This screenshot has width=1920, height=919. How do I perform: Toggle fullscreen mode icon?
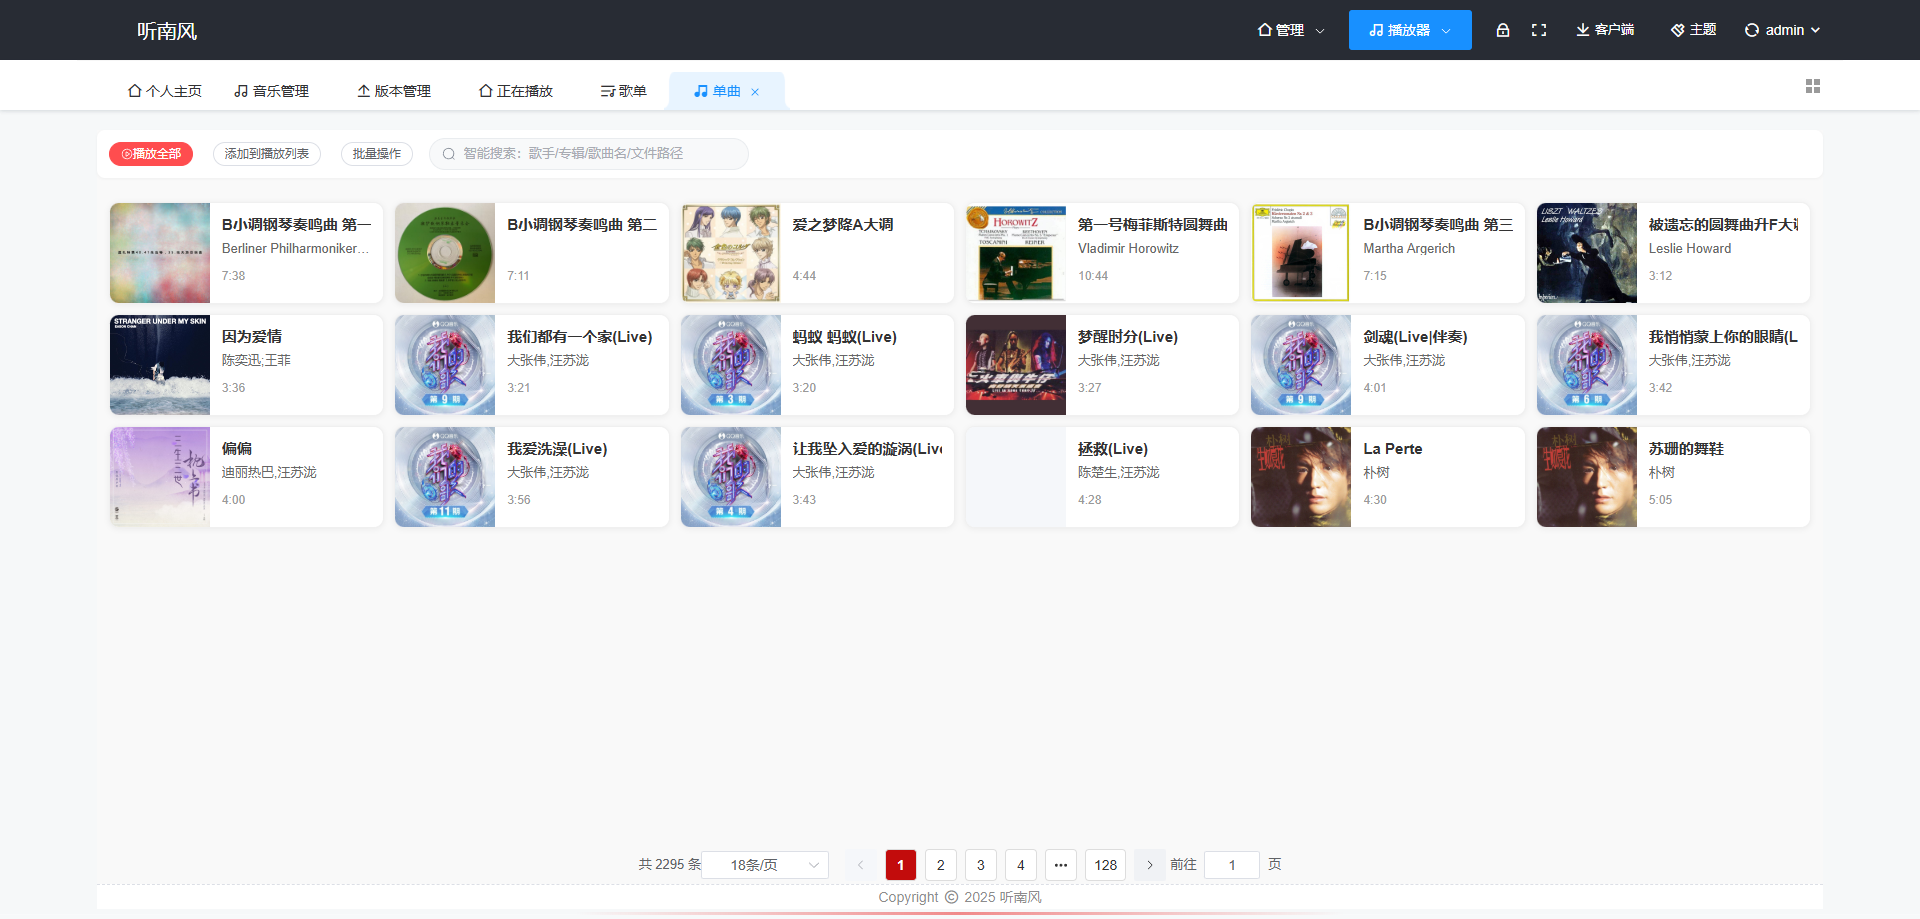pos(1539,30)
